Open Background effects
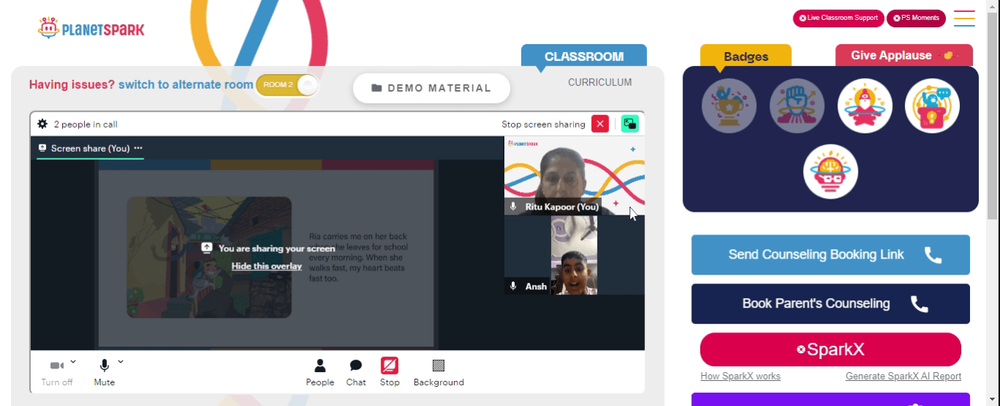The image size is (1000, 406). (x=438, y=372)
